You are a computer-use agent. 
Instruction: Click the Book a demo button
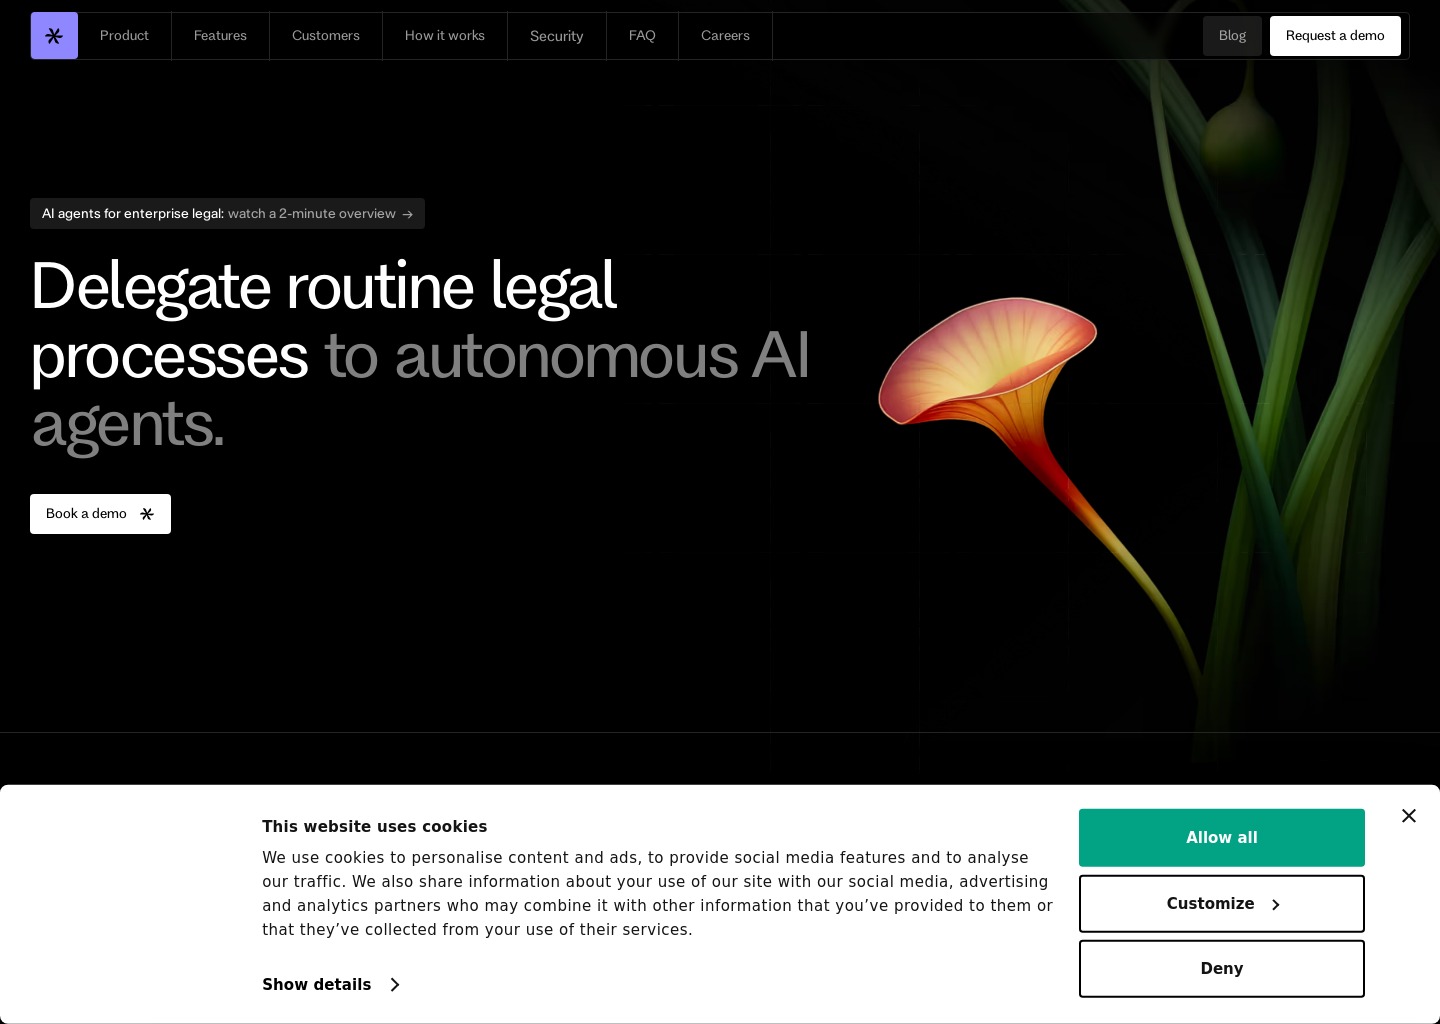point(100,514)
